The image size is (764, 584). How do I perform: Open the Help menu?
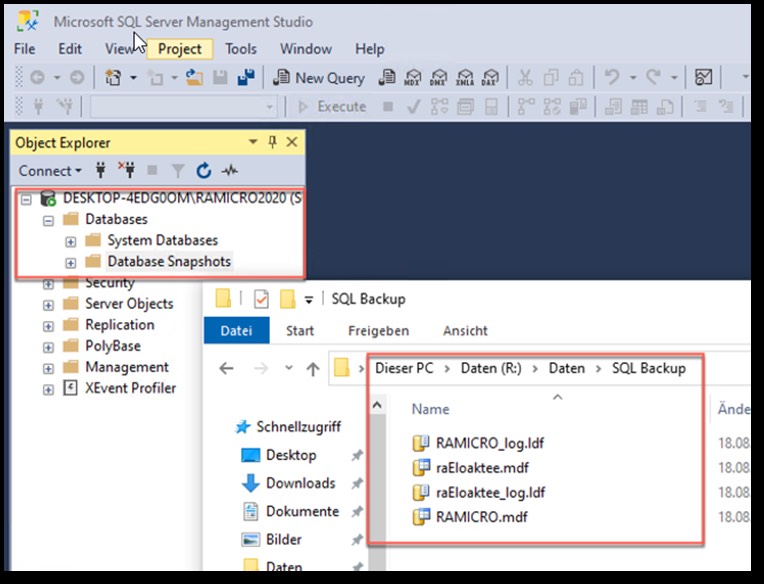(x=369, y=49)
